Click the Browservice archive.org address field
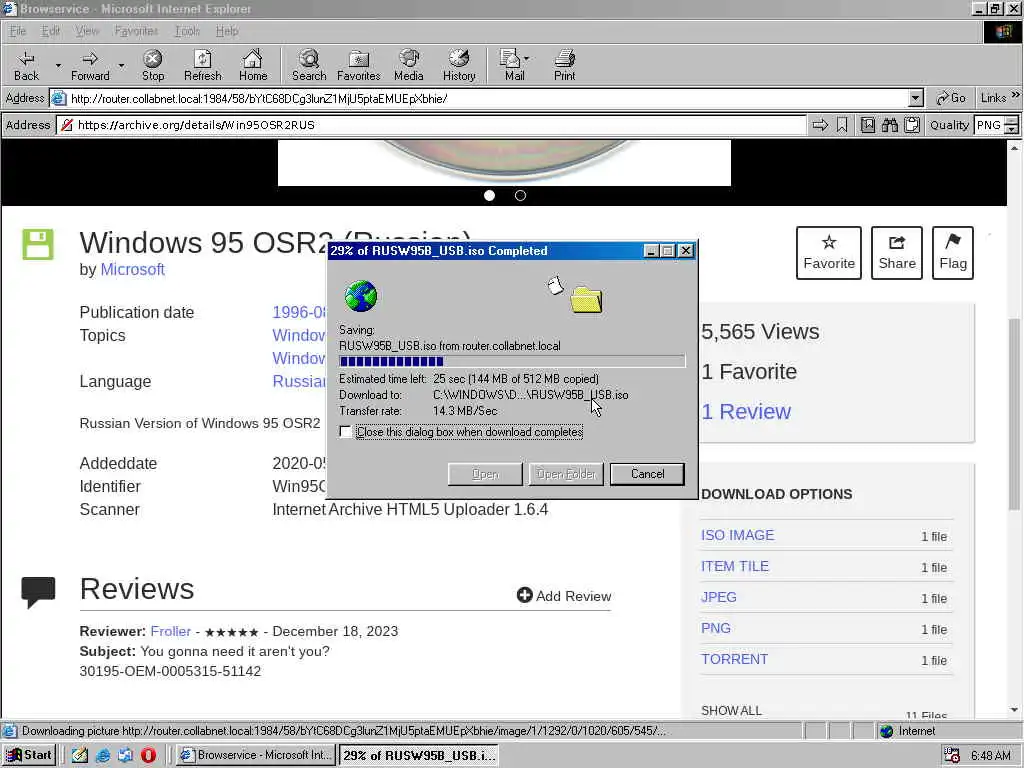This screenshot has height=768, width=1024. coord(432,125)
